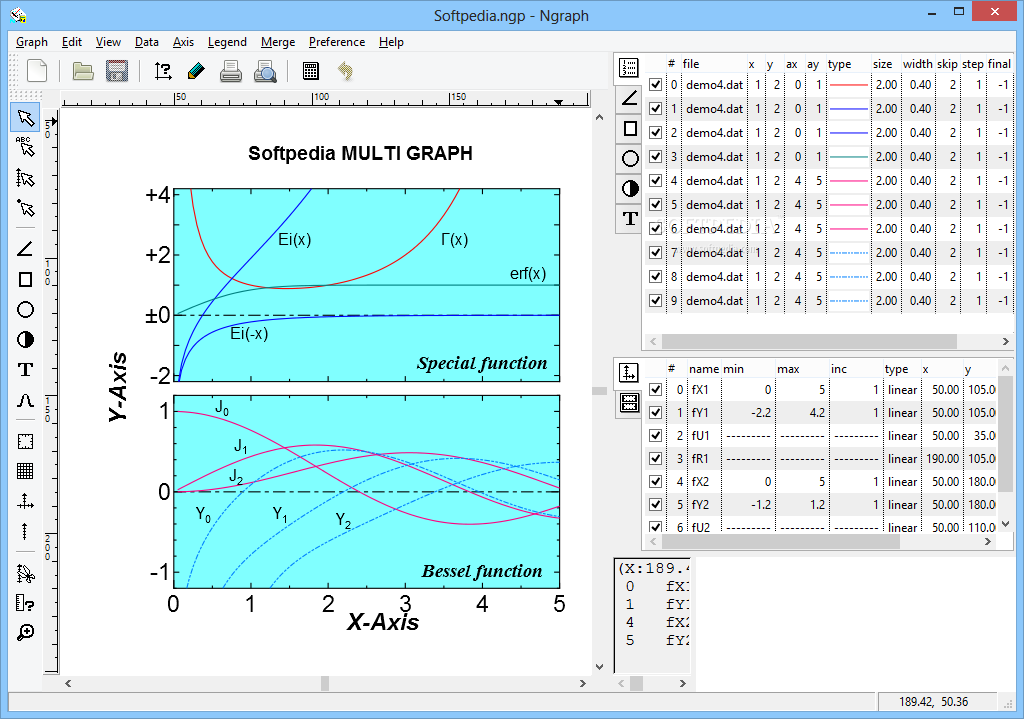The width and height of the screenshot is (1024, 719).
Task: Select the single axis tool
Action: click(25, 531)
